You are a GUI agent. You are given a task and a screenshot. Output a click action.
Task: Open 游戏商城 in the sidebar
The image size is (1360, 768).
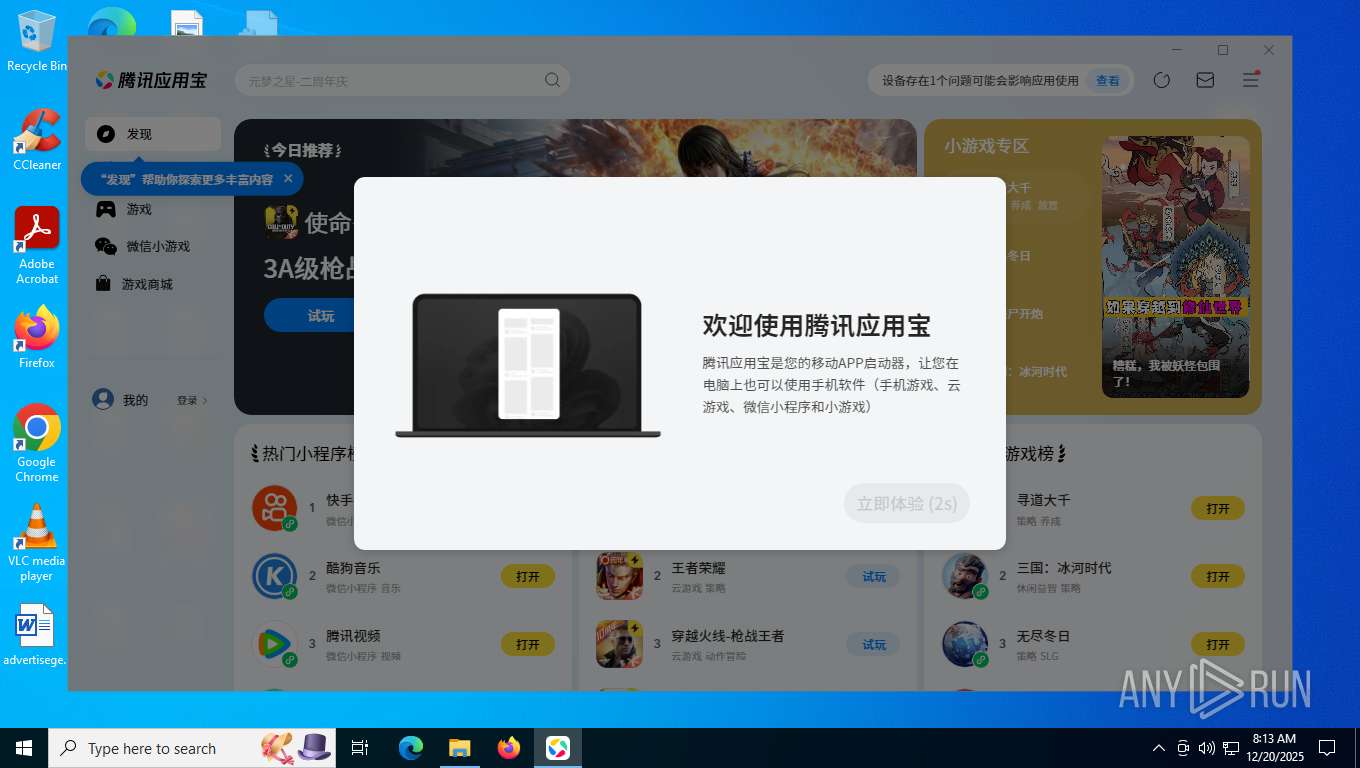pyautogui.click(x=153, y=284)
